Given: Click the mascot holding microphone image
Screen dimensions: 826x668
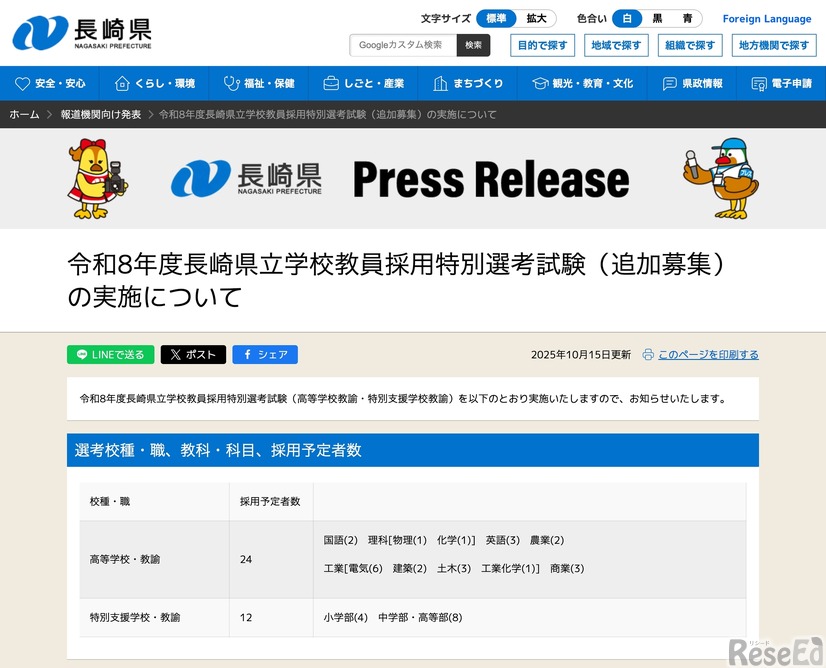Looking at the screenshot, I should click(722, 177).
